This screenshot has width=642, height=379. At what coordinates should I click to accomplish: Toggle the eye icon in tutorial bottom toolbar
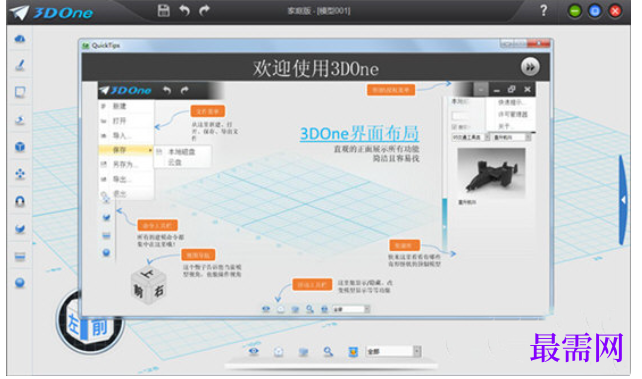(266, 309)
